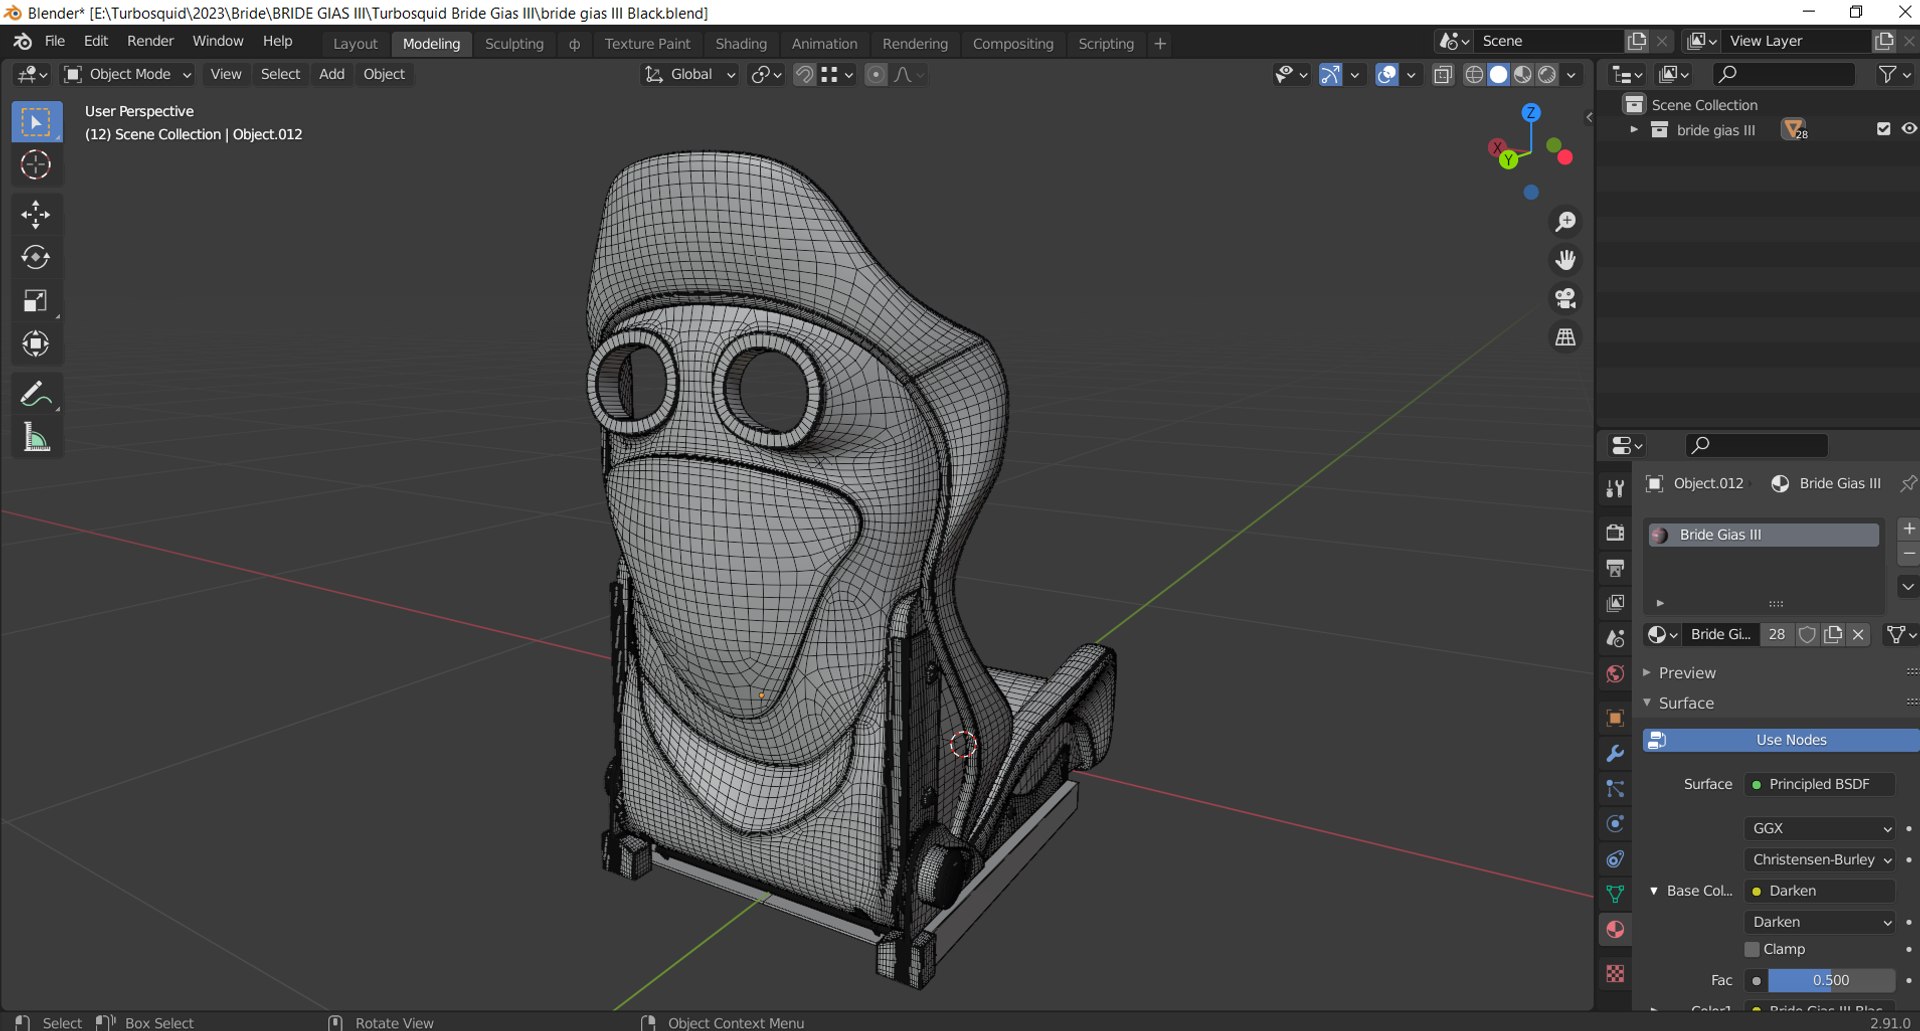This screenshot has height=1031, width=1920.
Task: Activate the Rotate tool
Action: [x=36, y=258]
